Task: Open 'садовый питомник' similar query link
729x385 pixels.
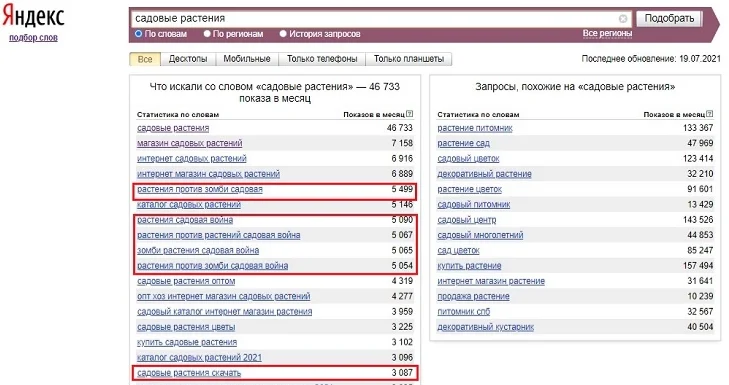Action: (x=474, y=205)
